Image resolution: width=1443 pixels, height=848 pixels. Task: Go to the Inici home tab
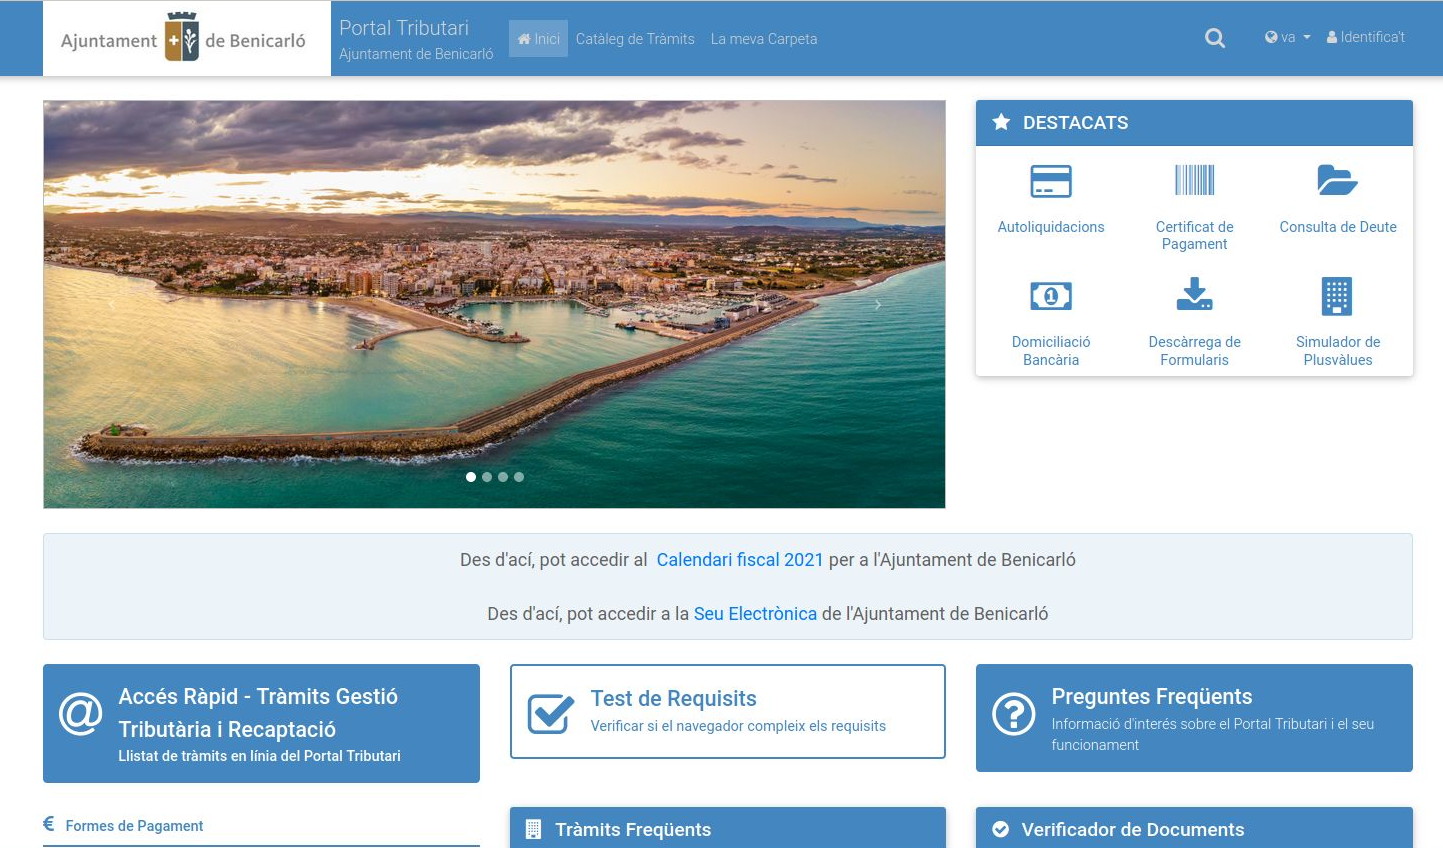tap(538, 39)
